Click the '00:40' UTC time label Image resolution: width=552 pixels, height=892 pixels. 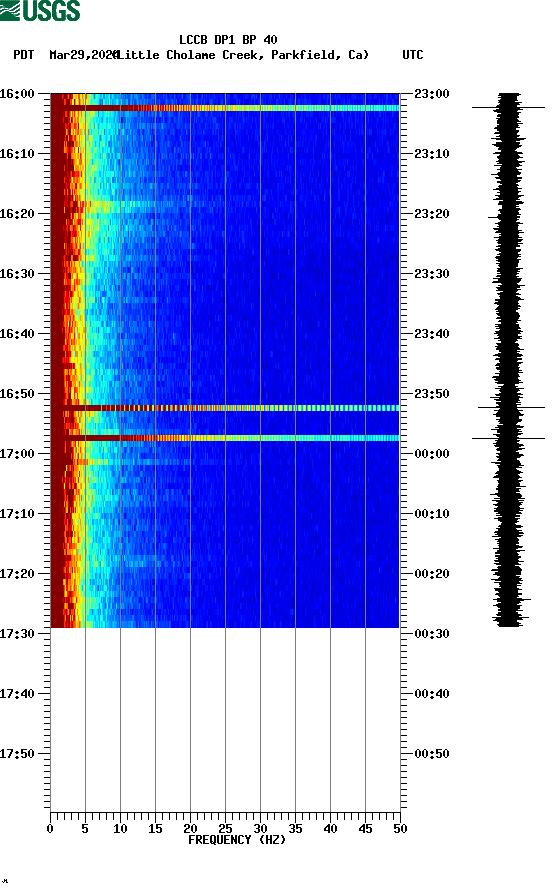pos(432,694)
